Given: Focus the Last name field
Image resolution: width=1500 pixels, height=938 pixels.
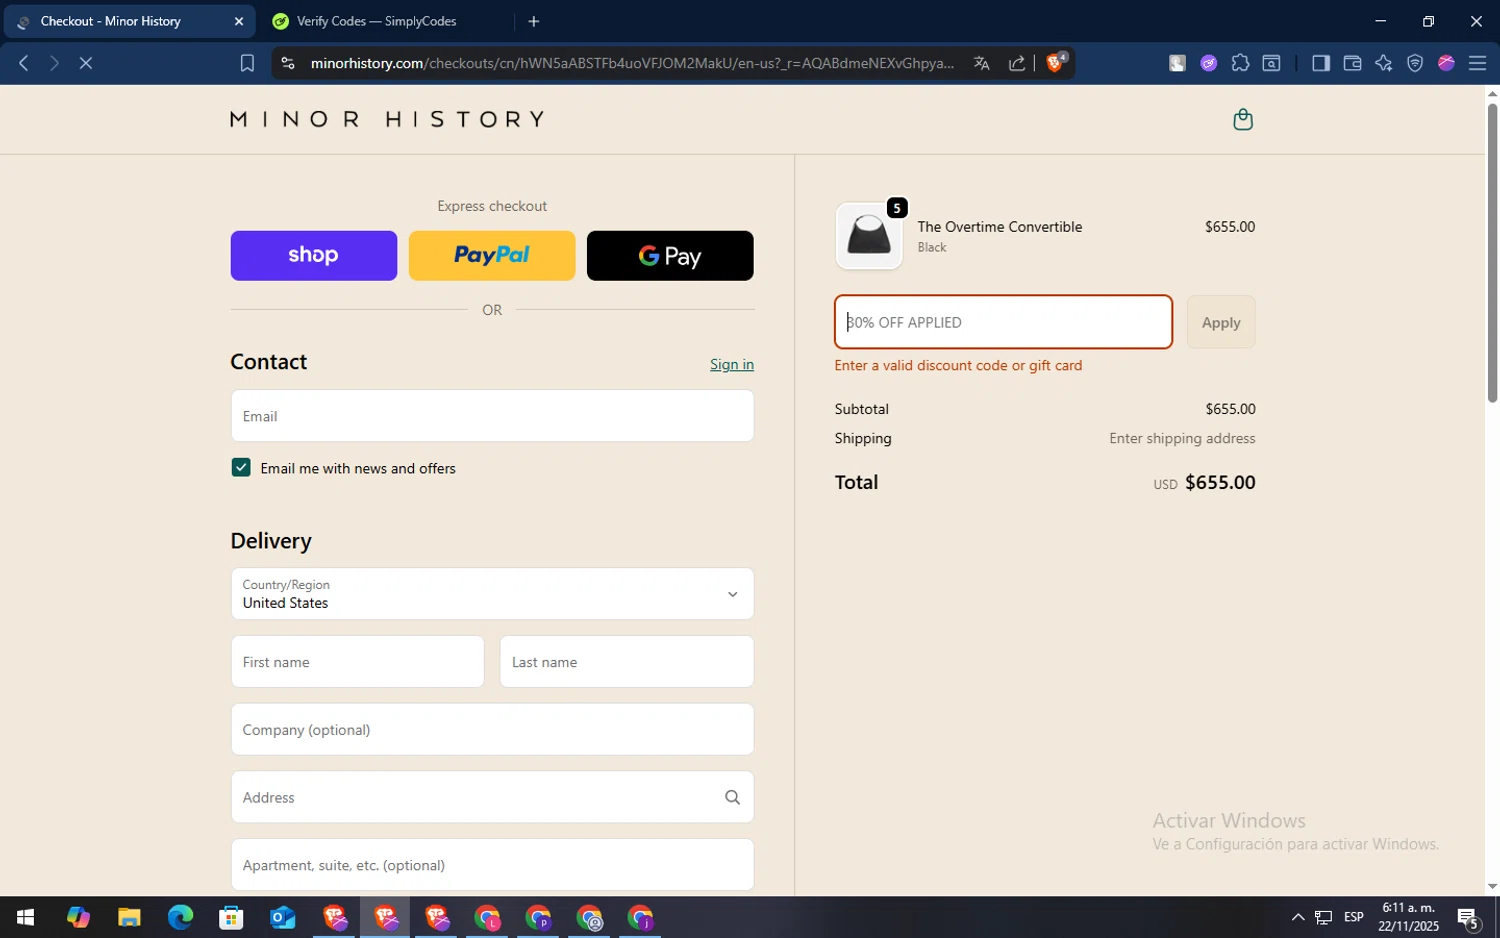Looking at the screenshot, I should [627, 662].
